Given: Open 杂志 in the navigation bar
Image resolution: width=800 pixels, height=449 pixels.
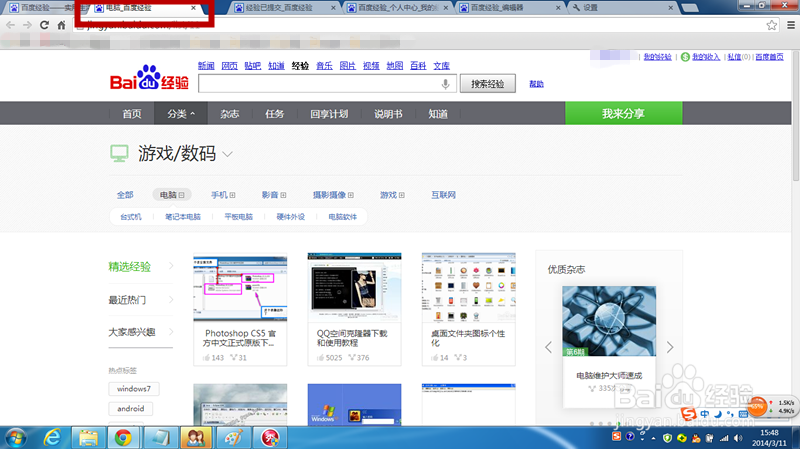Looking at the screenshot, I should tap(230, 113).
